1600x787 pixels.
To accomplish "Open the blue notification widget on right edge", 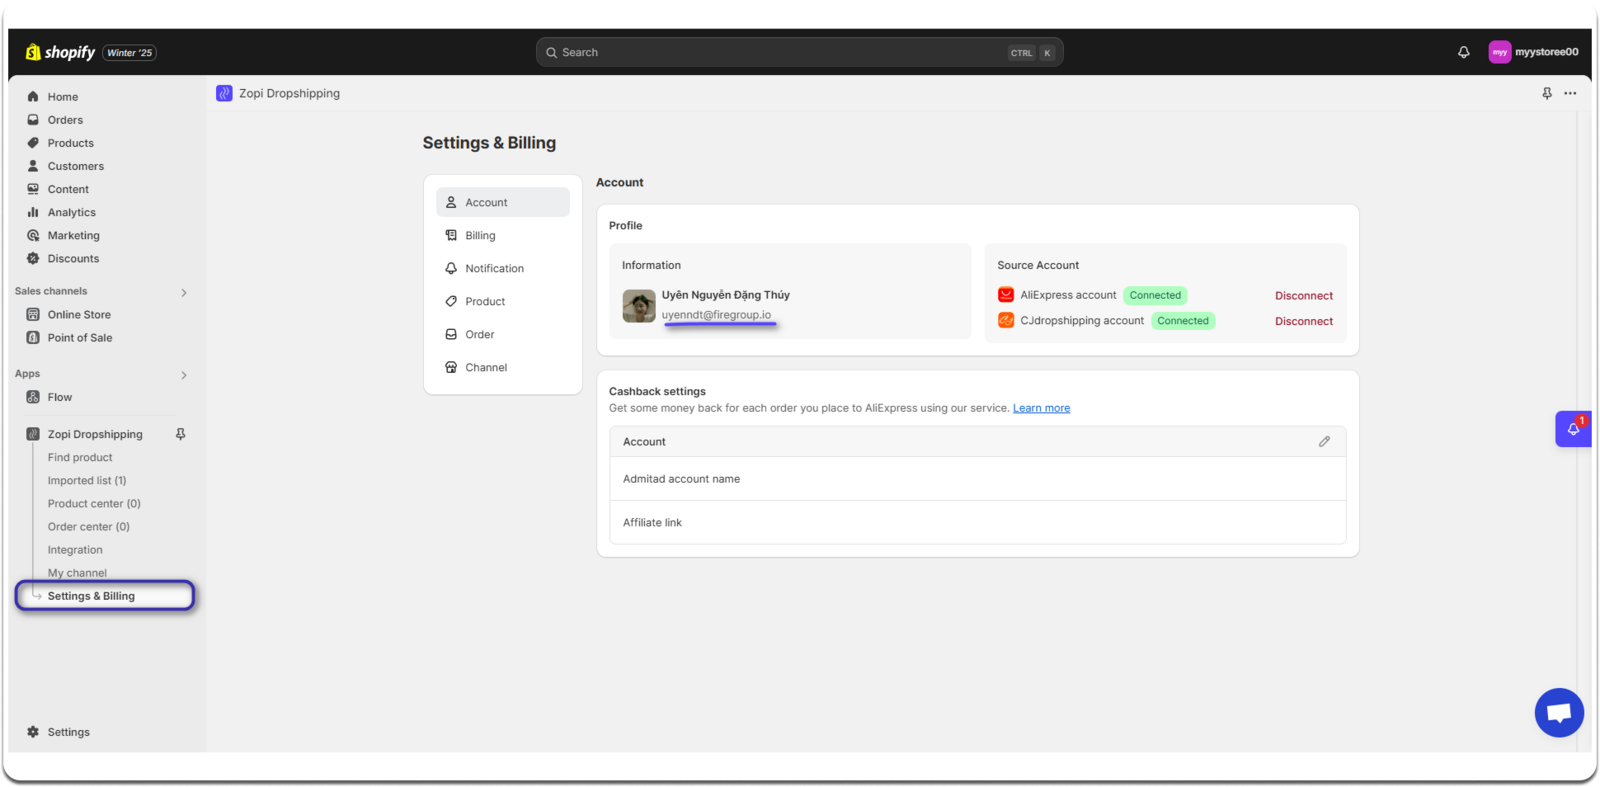I will coord(1573,429).
